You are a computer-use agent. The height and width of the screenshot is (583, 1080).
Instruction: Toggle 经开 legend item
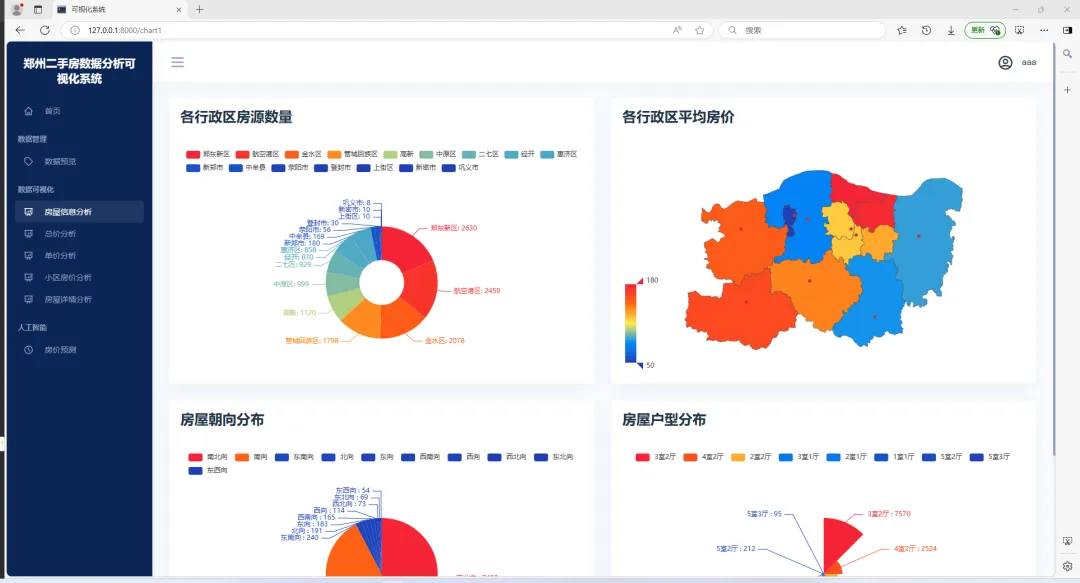click(x=519, y=154)
